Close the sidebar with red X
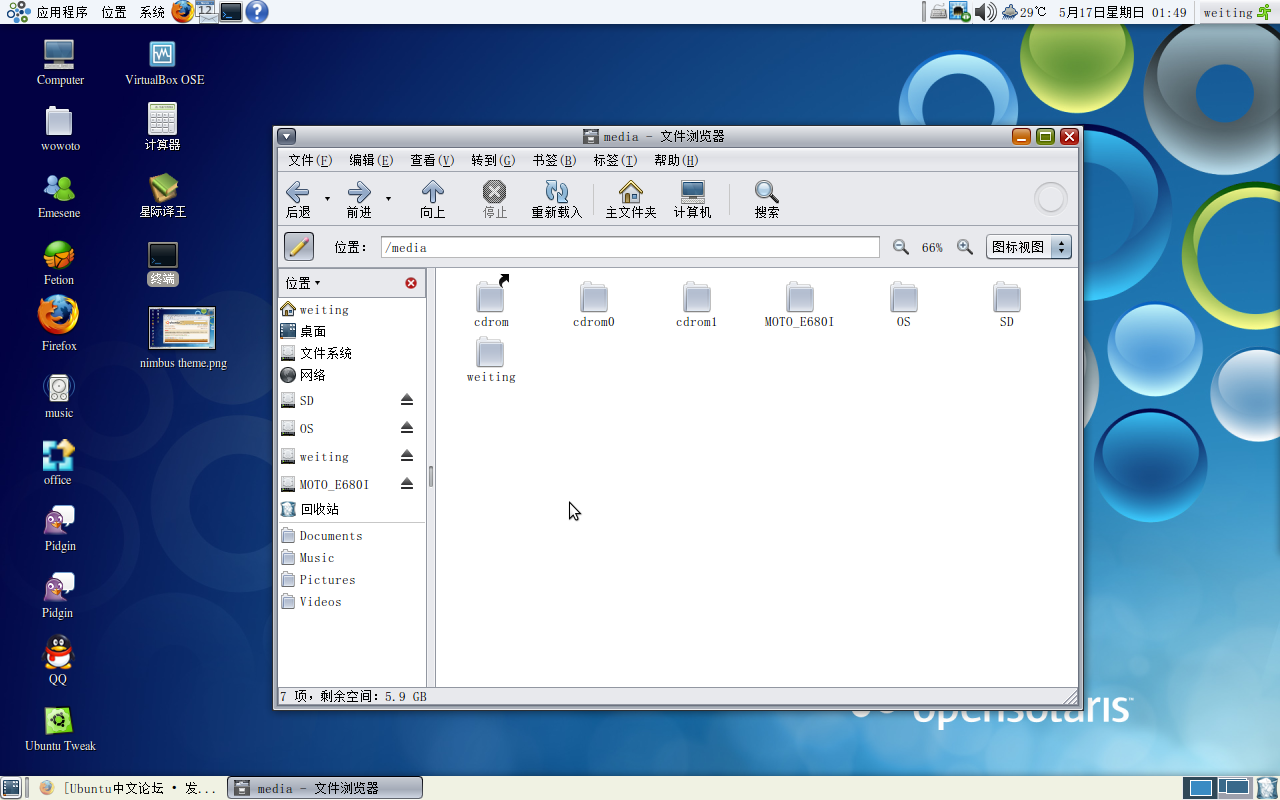This screenshot has width=1280, height=800. (x=411, y=283)
